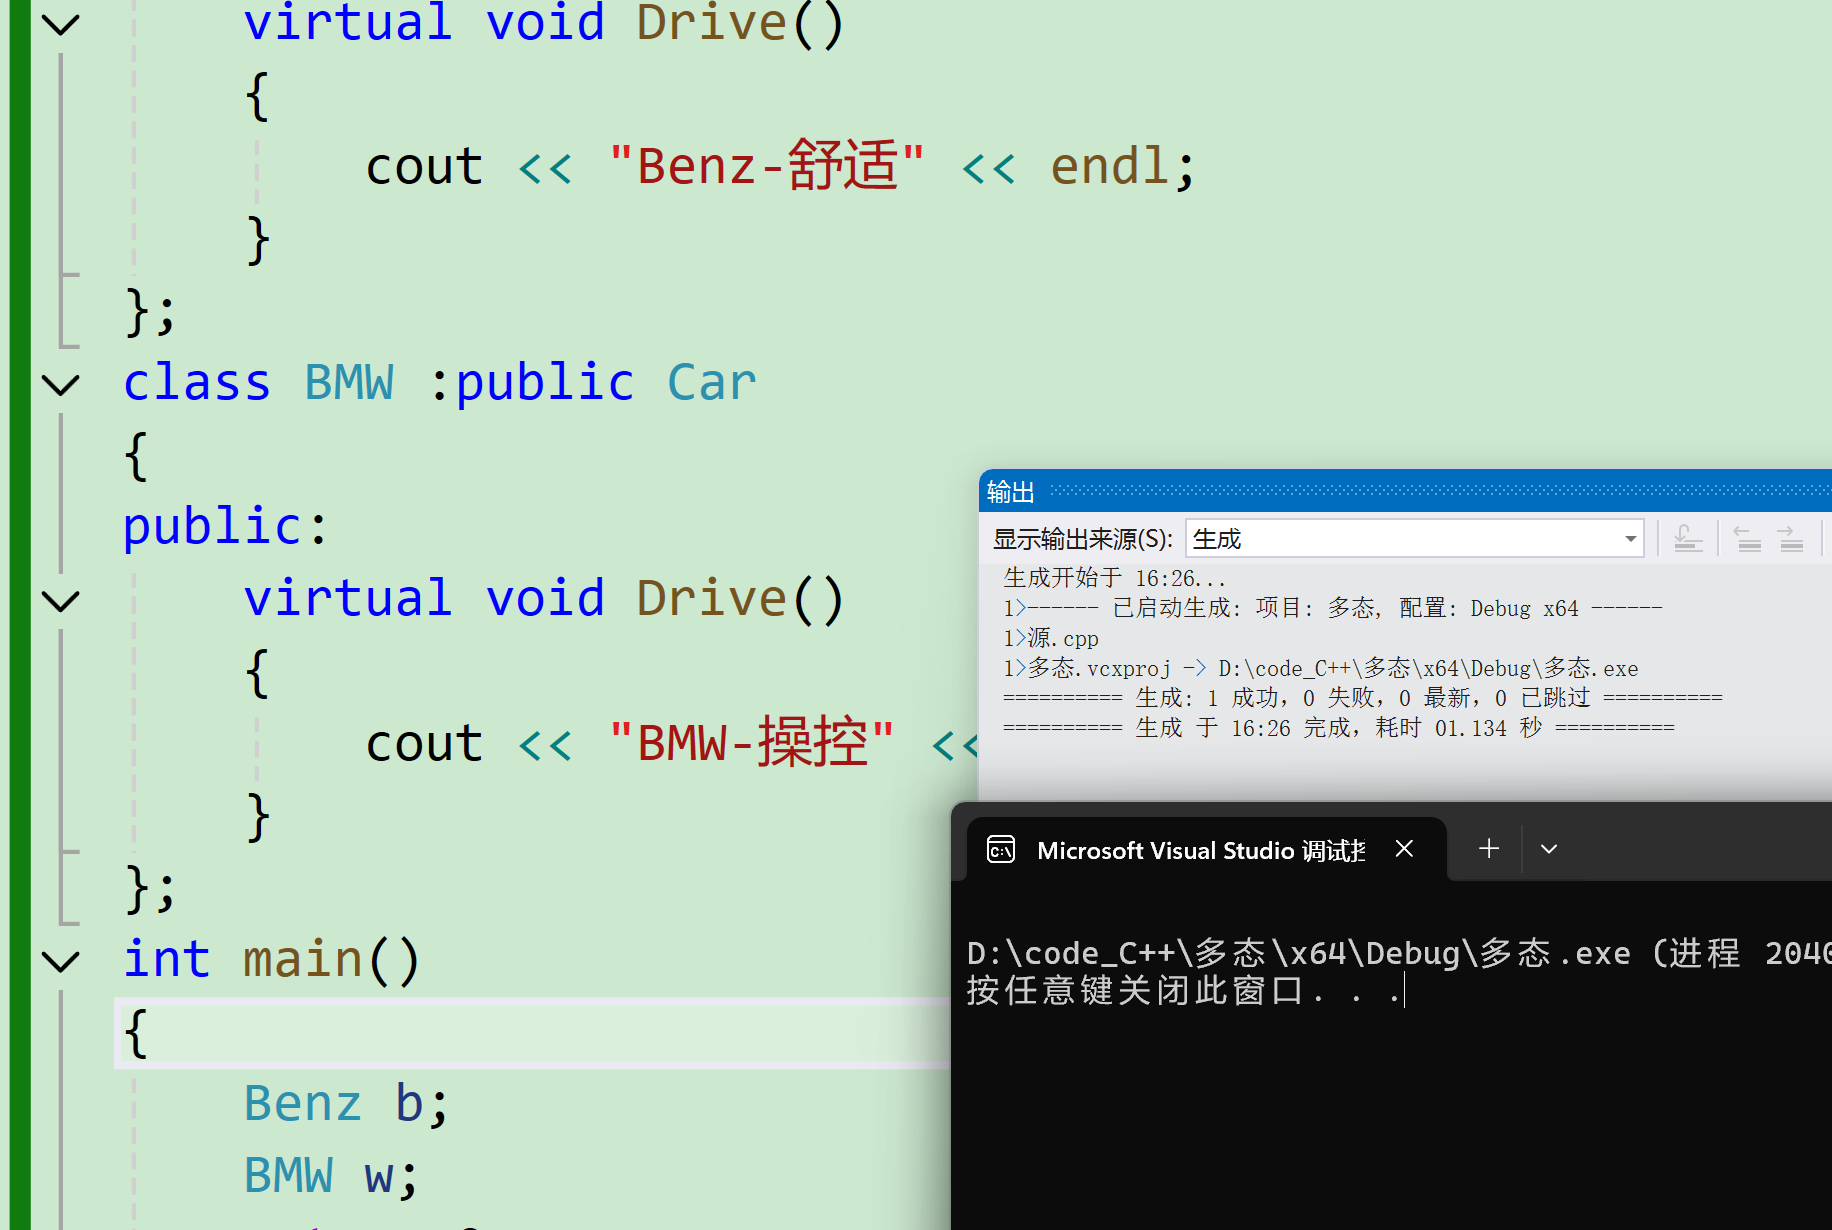Click the cout keyword in BMW Drive
The height and width of the screenshot is (1230, 1832).
(424, 744)
